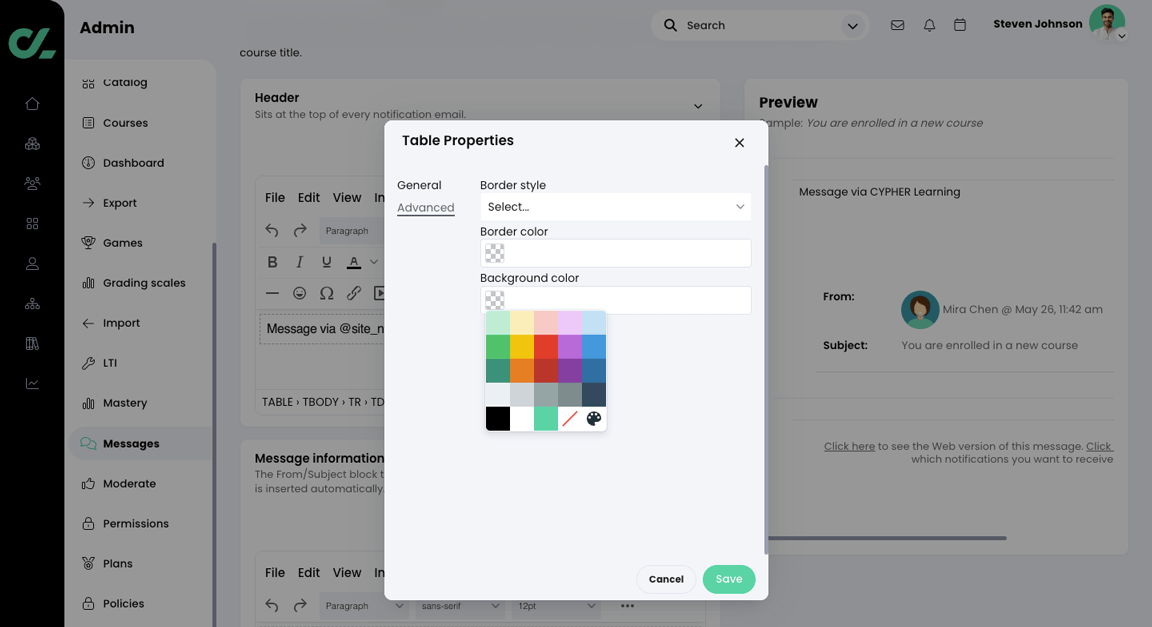Click the Preview panel horizontal scrollbar
Viewport: 1152px width, 627px height.
[888, 538]
